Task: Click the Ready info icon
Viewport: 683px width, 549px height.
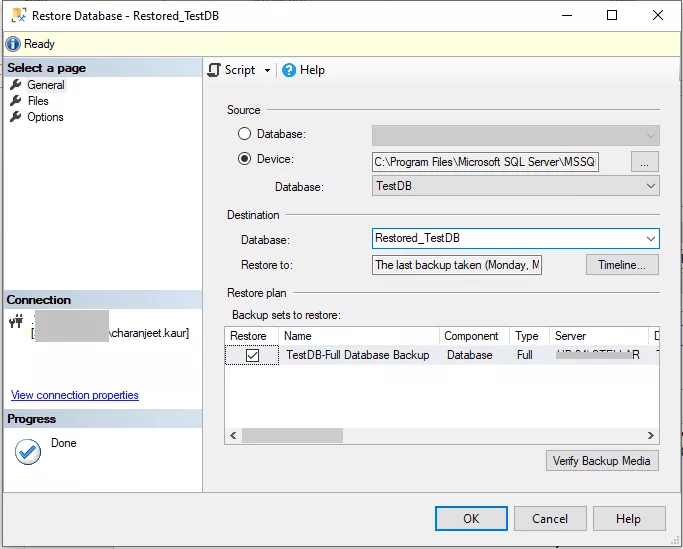Action: tap(13, 44)
